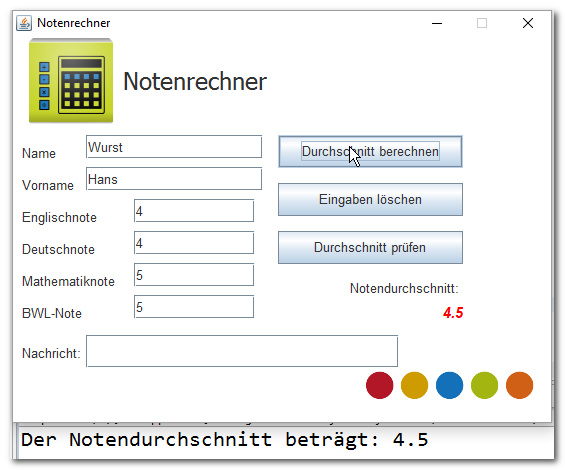Click into the Deutschnote input field

tap(194, 243)
